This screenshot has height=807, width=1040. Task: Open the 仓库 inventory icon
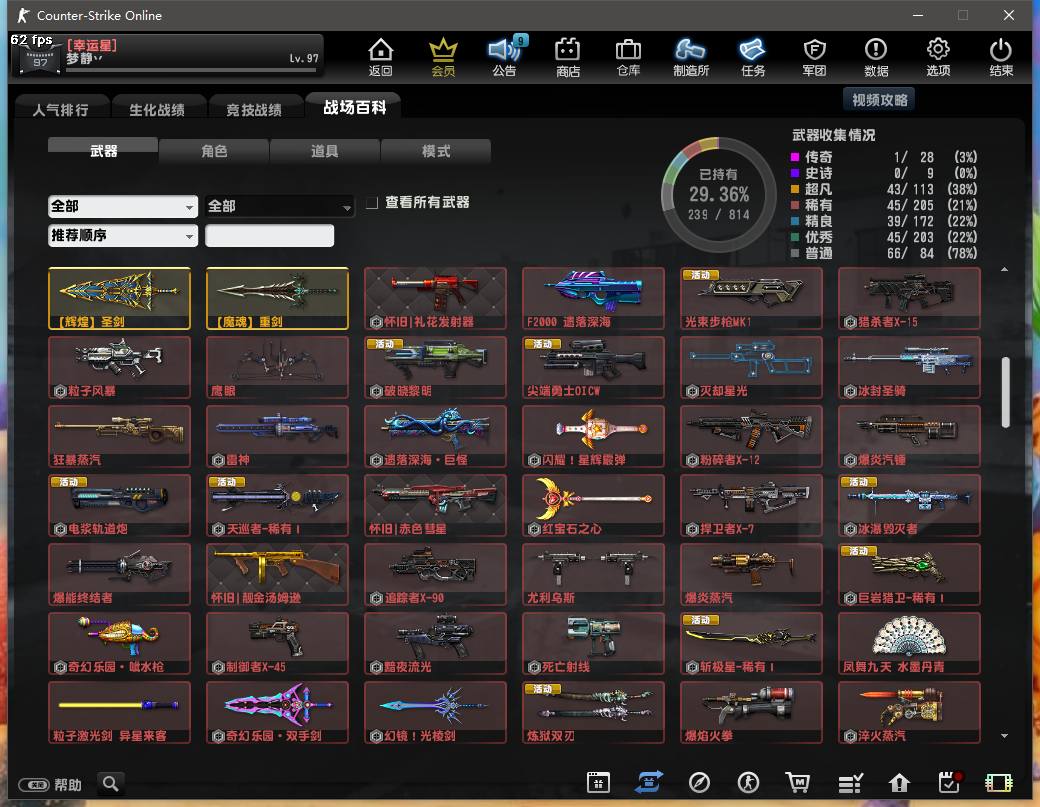pos(628,56)
